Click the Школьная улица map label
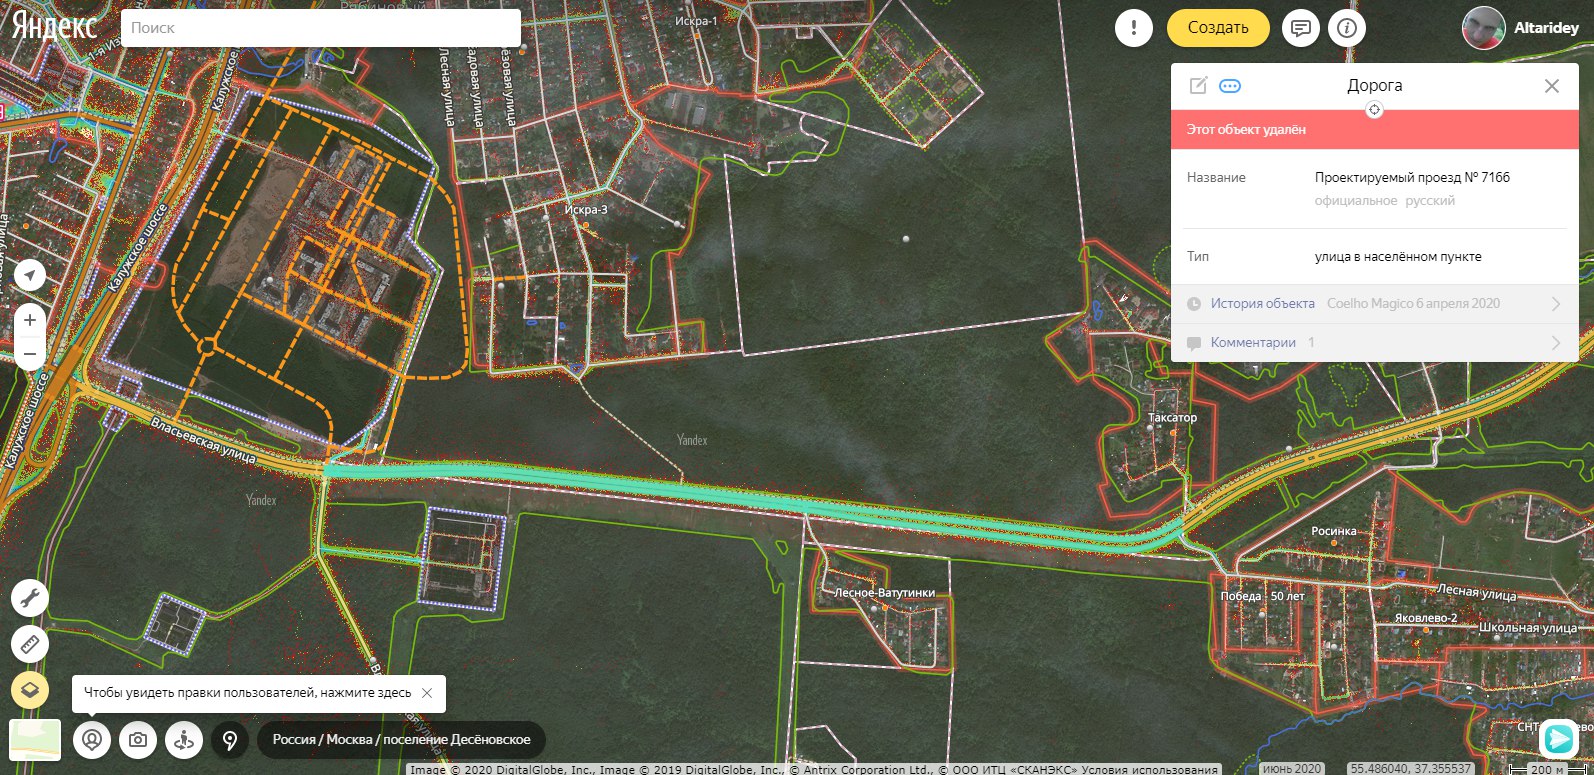1594x775 pixels. [x=1528, y=628]
